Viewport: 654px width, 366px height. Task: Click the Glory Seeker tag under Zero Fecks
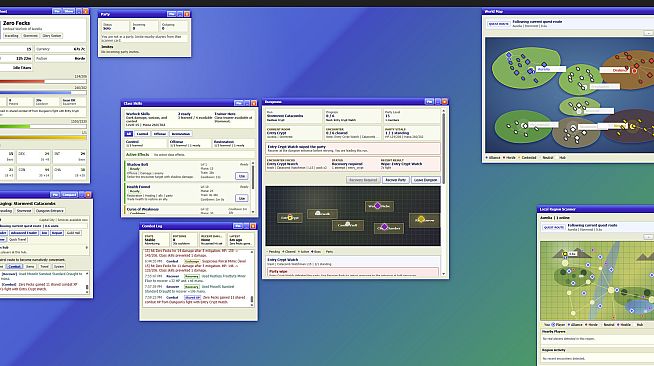pyautogui.click(x=52, y=36)
